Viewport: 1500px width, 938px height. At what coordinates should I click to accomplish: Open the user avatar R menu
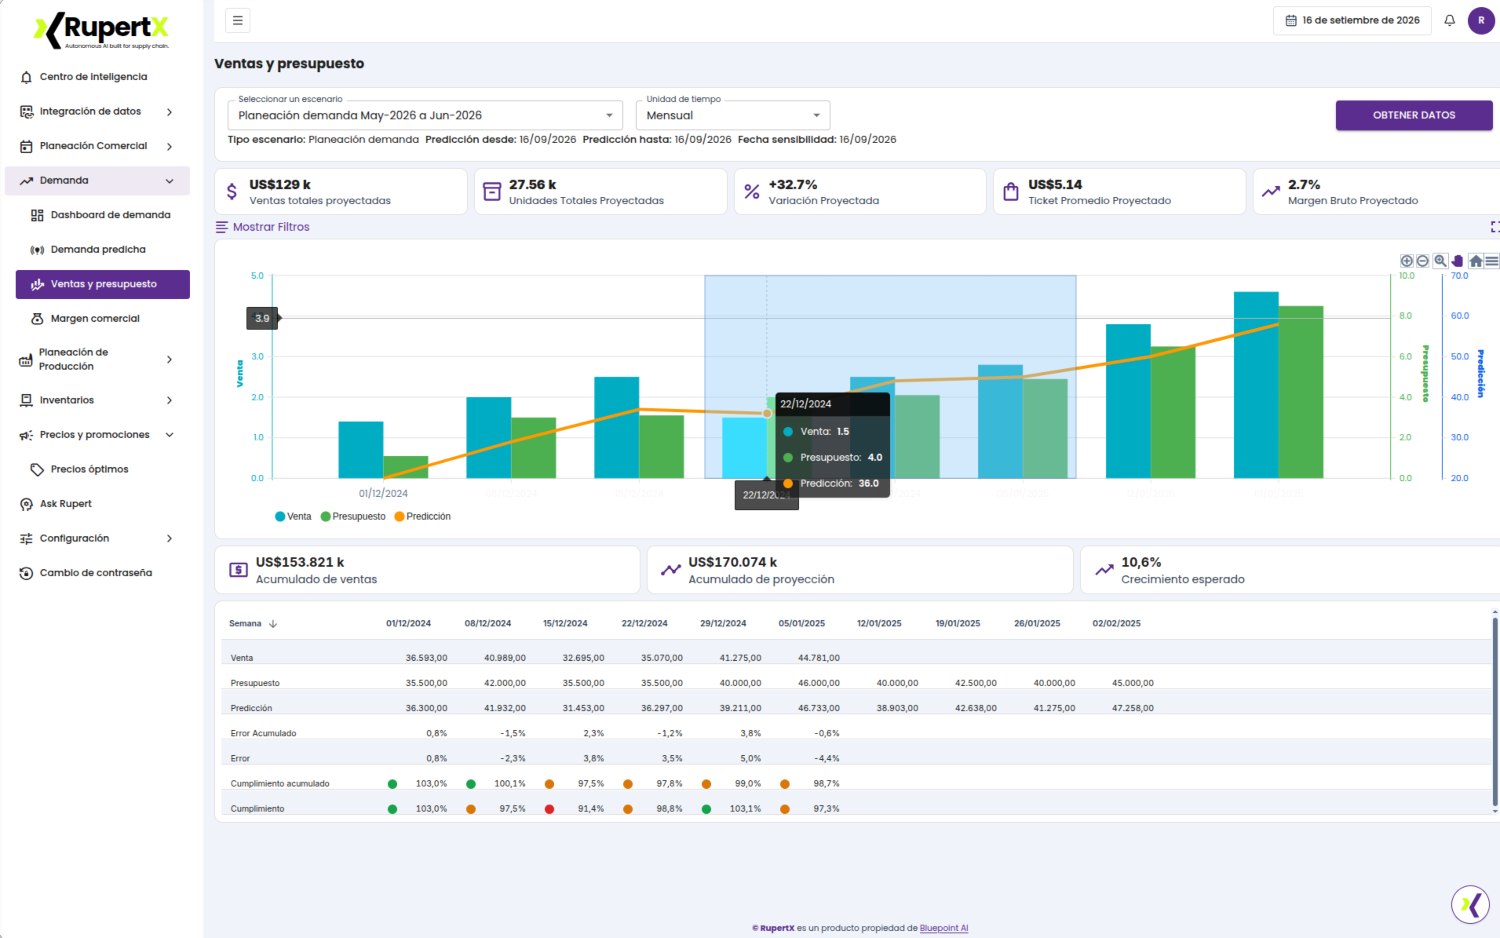click(1481, 20)
